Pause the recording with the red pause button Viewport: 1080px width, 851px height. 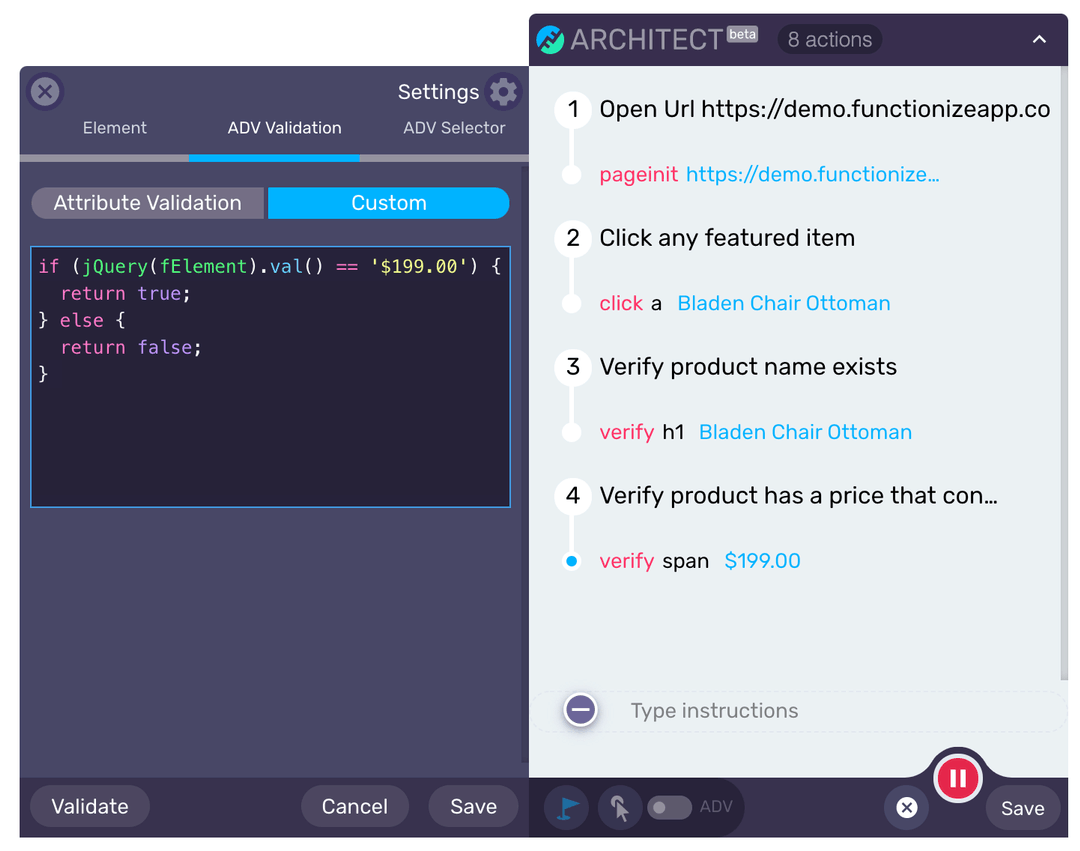point(957,778)
